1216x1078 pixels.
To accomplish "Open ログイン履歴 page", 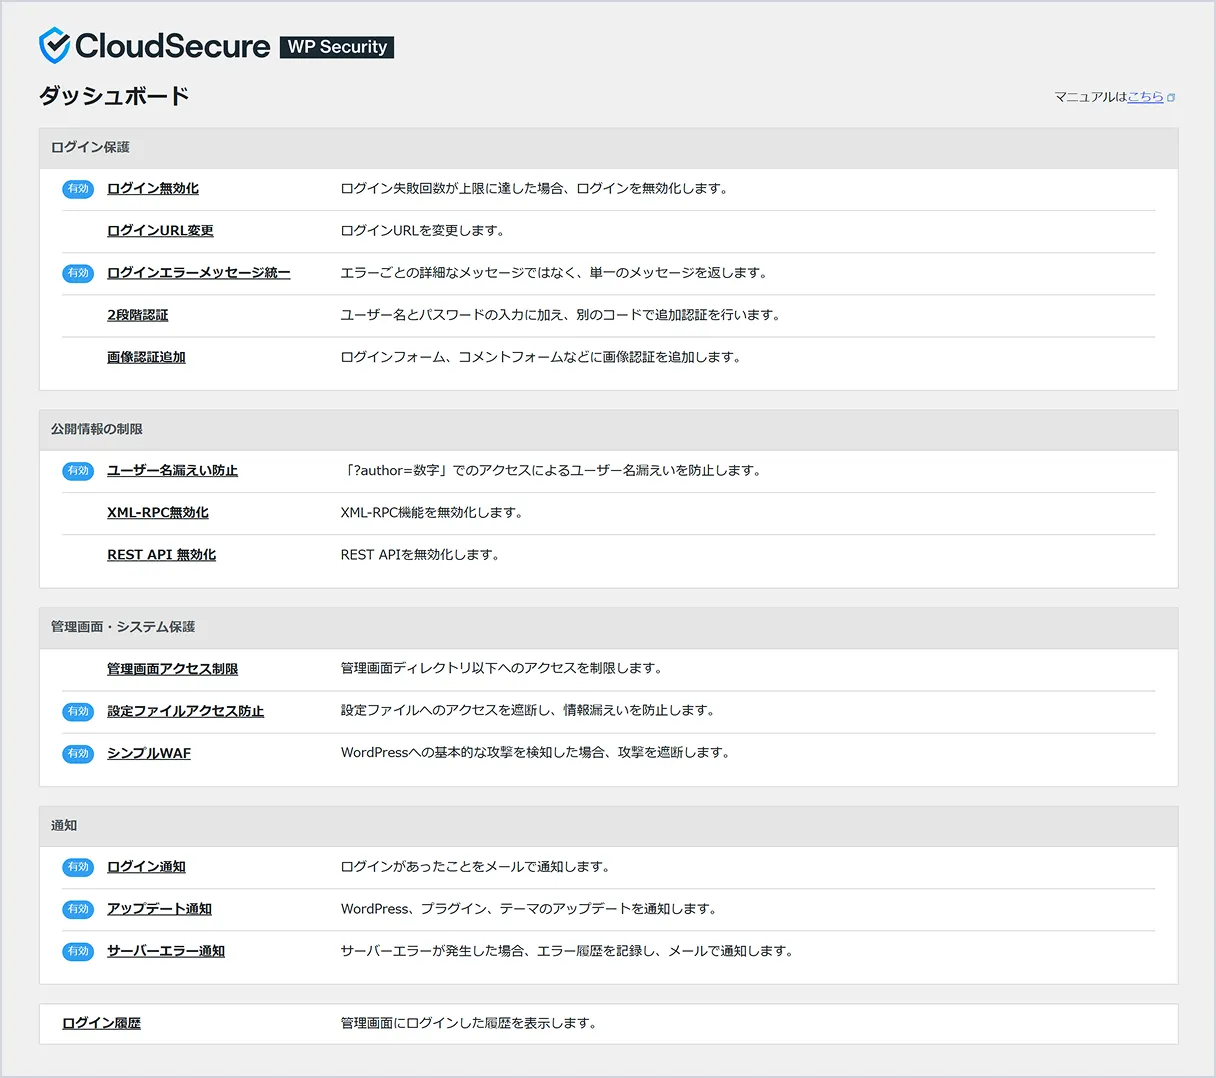I will 101,1022.
